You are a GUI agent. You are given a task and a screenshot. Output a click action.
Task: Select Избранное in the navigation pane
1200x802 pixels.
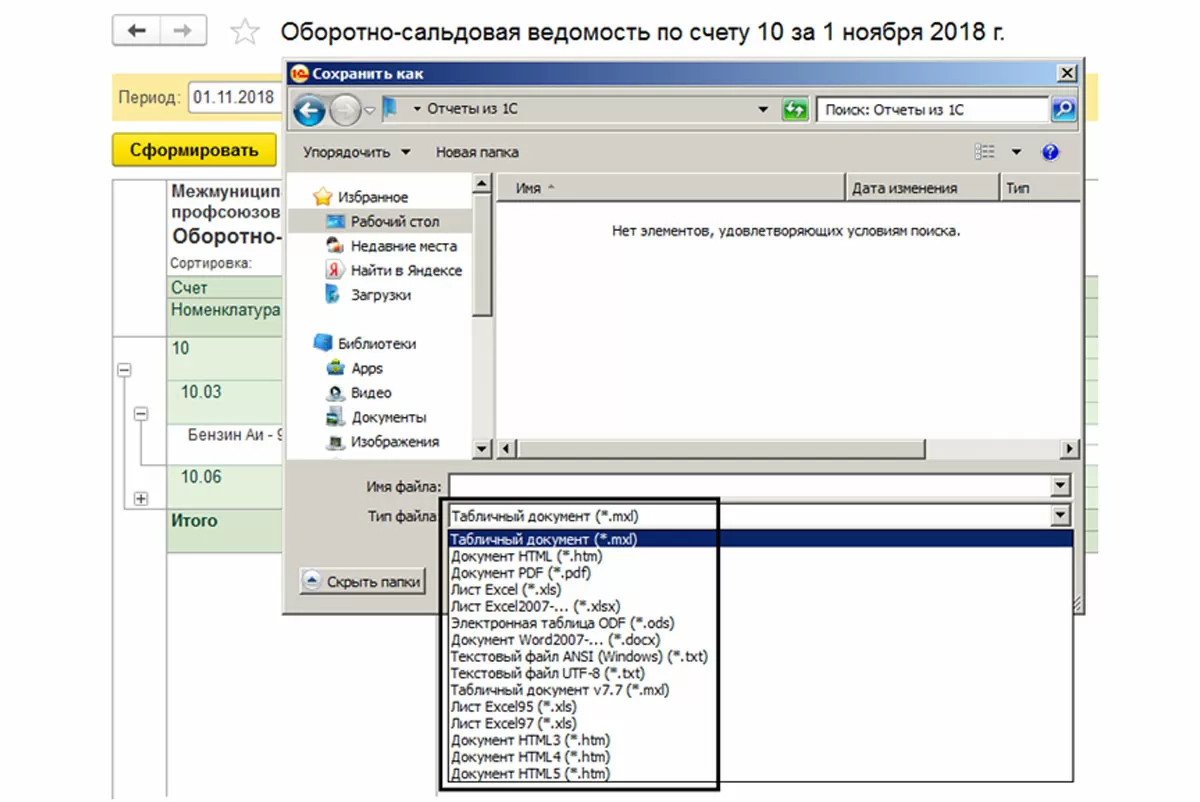361,197
